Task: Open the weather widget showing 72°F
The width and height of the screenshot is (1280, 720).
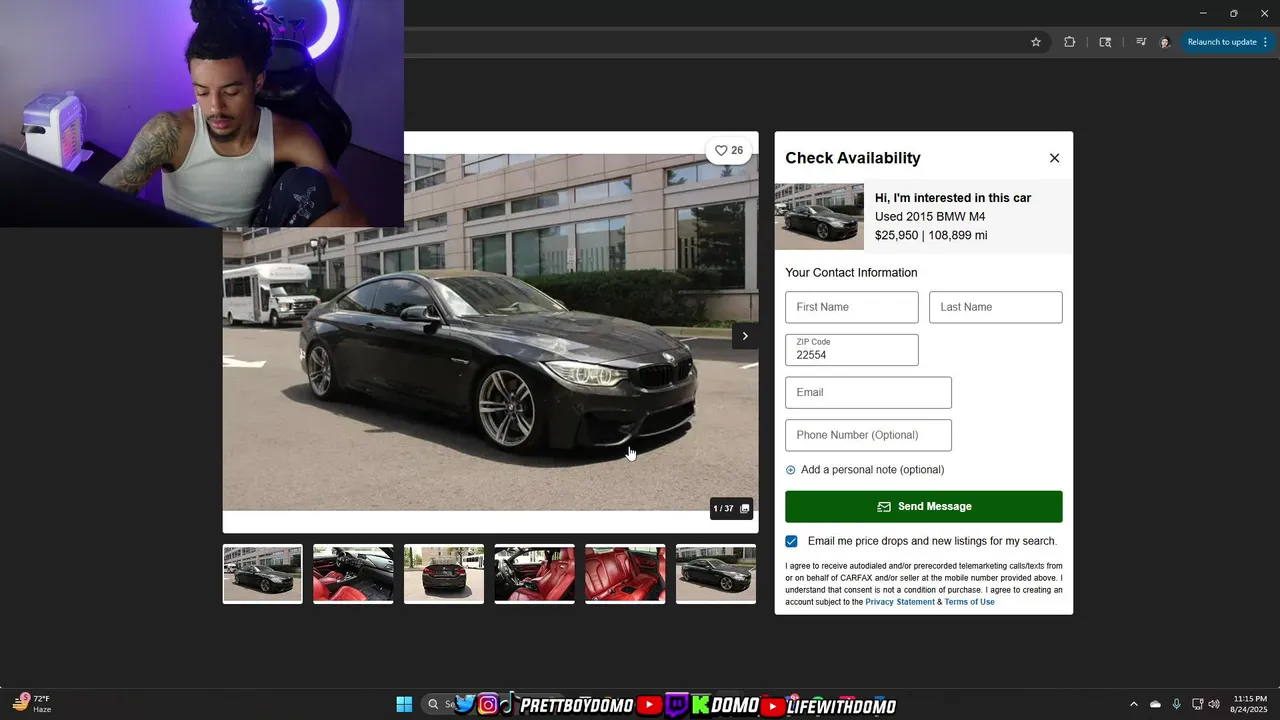Action: 32,704
